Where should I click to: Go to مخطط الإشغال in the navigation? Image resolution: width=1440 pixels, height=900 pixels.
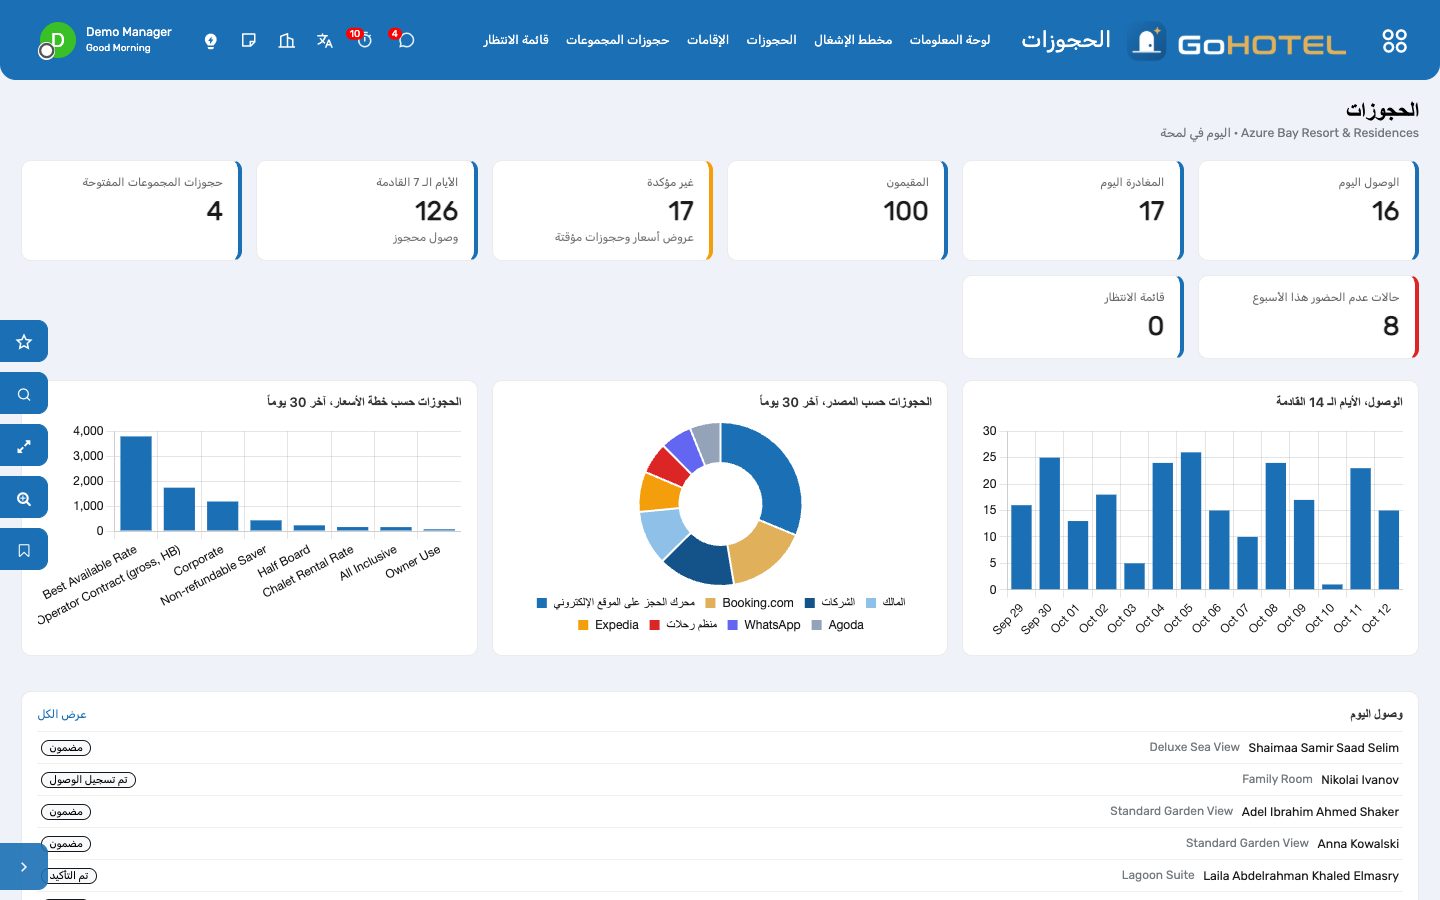coord(853,40)
